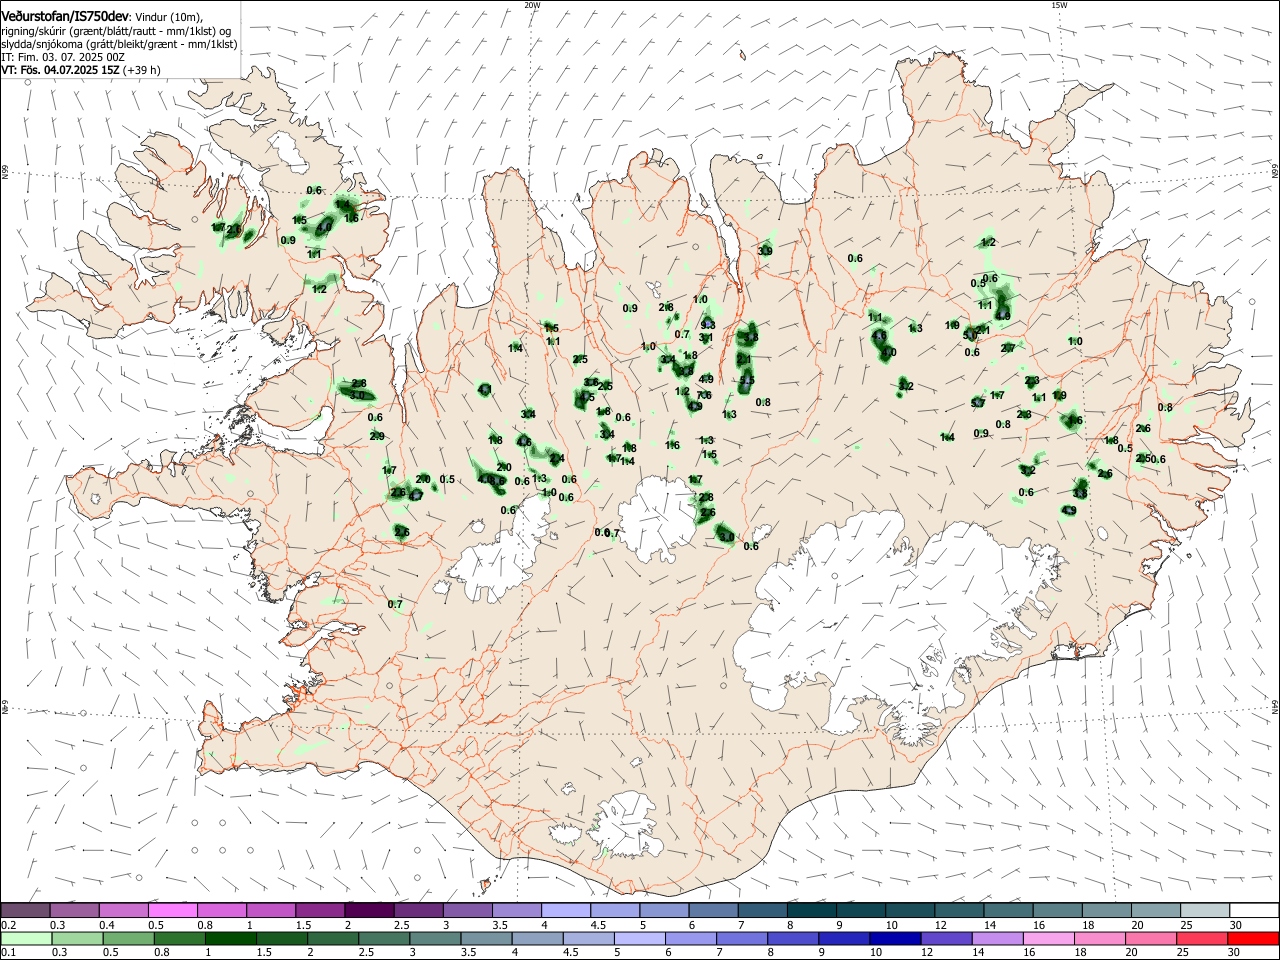Select the 'slydda/snjókoma' legend description line
1280x960 pixels.
pyautogui.click(x=119, y=44)
